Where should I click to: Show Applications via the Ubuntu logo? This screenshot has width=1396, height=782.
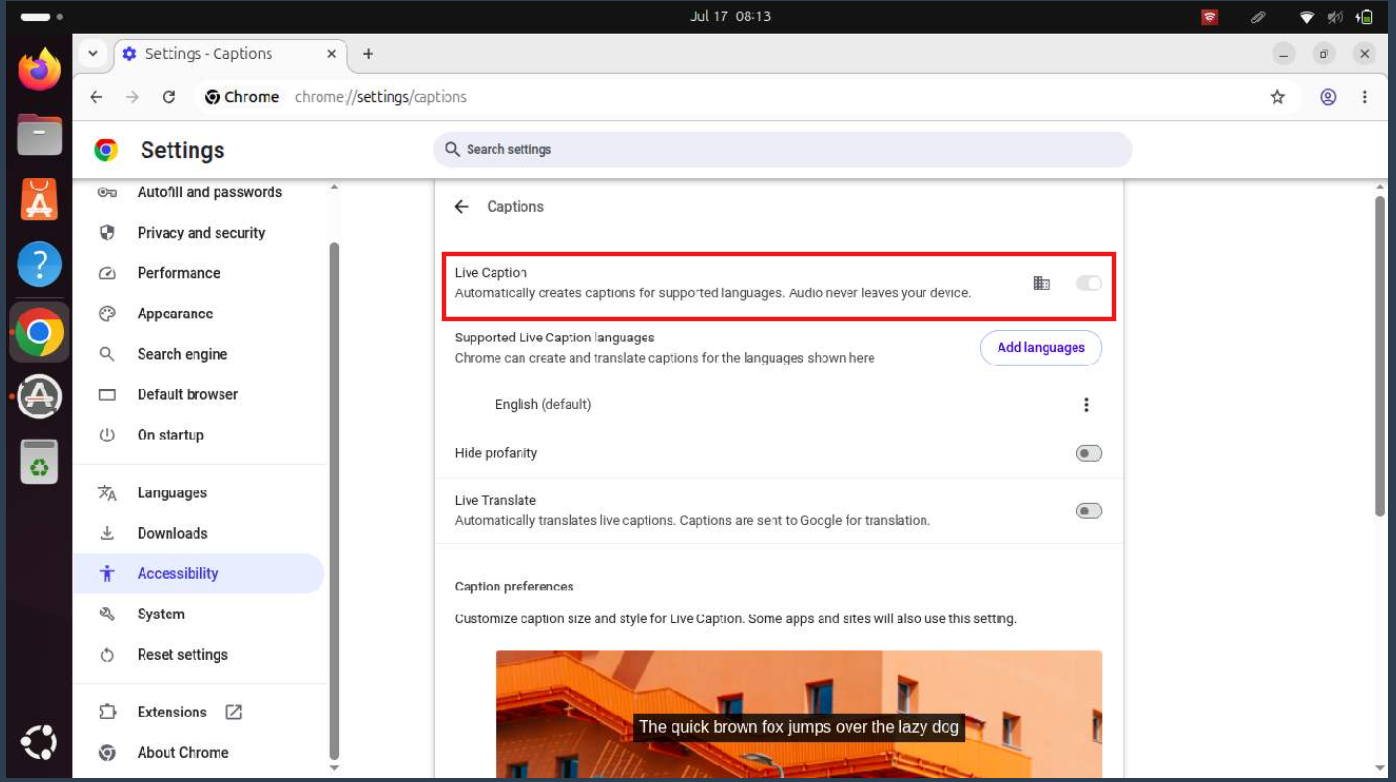[x=39, y=743]
